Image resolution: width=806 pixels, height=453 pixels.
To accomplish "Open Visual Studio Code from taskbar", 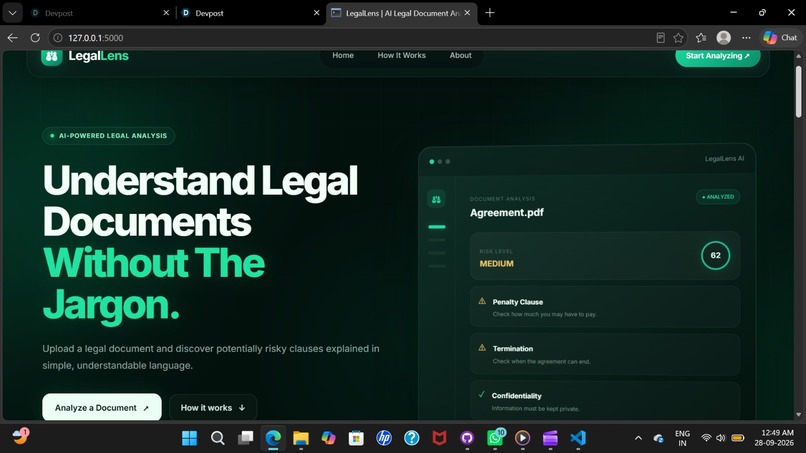I will 578,438.
